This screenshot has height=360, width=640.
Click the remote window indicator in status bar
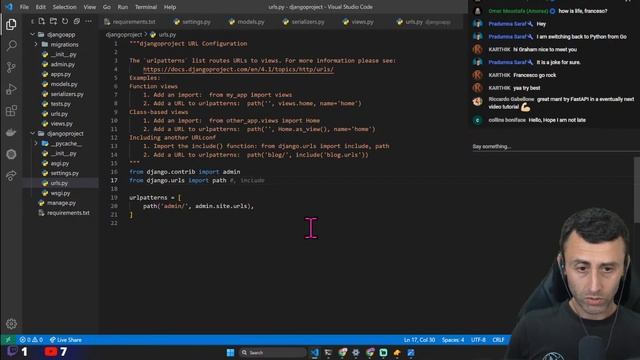pyautogui.click(x=8, y=340)
